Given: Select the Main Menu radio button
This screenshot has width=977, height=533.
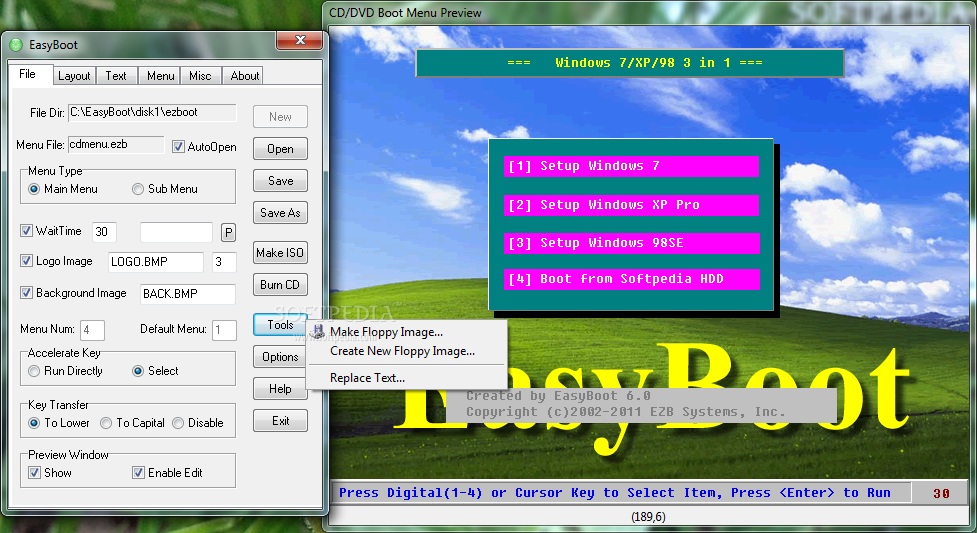Looking at the screenshot, I should (34, 189).
